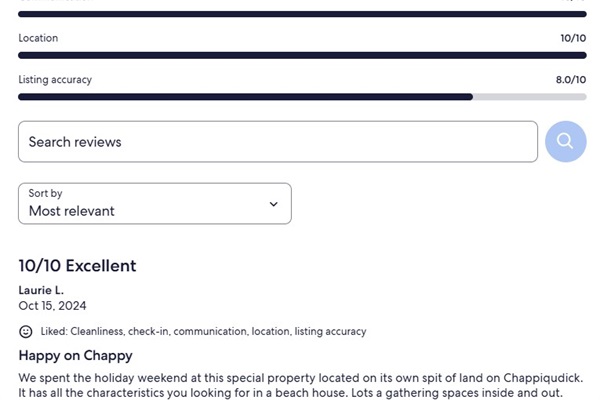Screen dimensions: 600x400
Task: Open the Sort by Most relevant dropdown
Action: pos(155,204)
